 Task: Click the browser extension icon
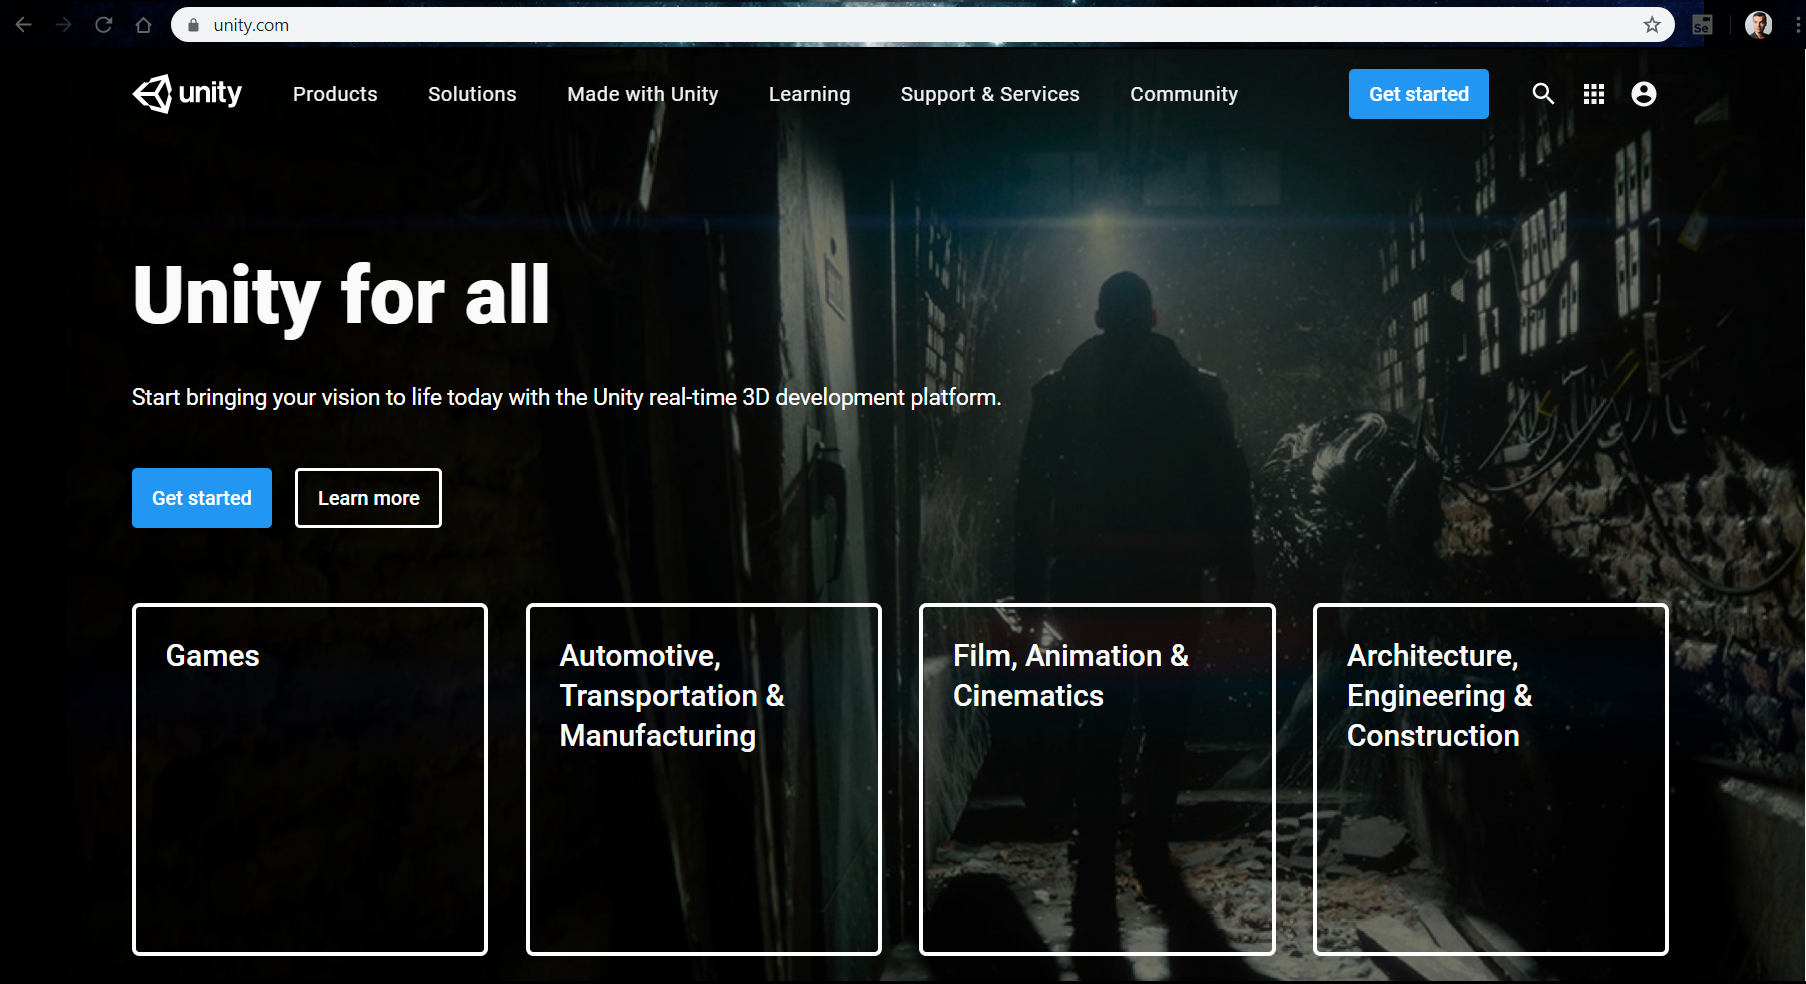(x=1702, y=25)
